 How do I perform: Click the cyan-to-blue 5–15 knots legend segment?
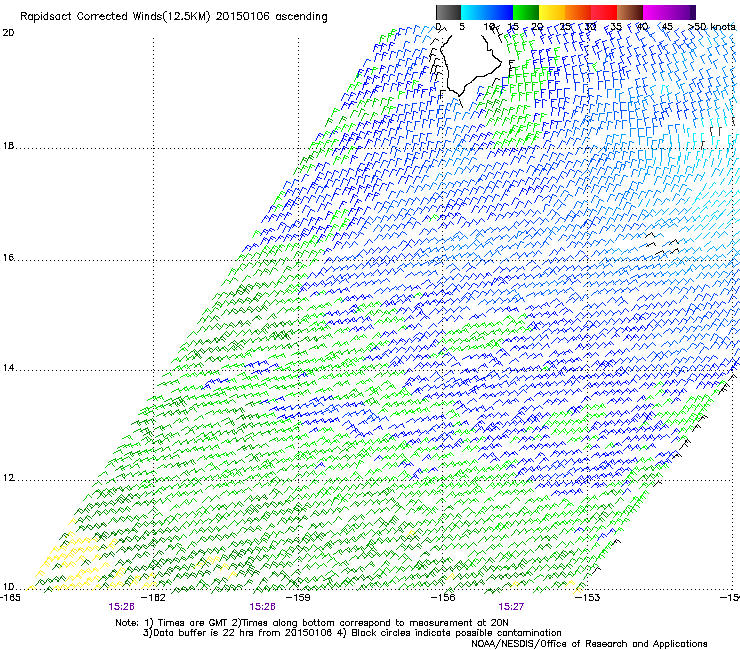pos(487,12)
